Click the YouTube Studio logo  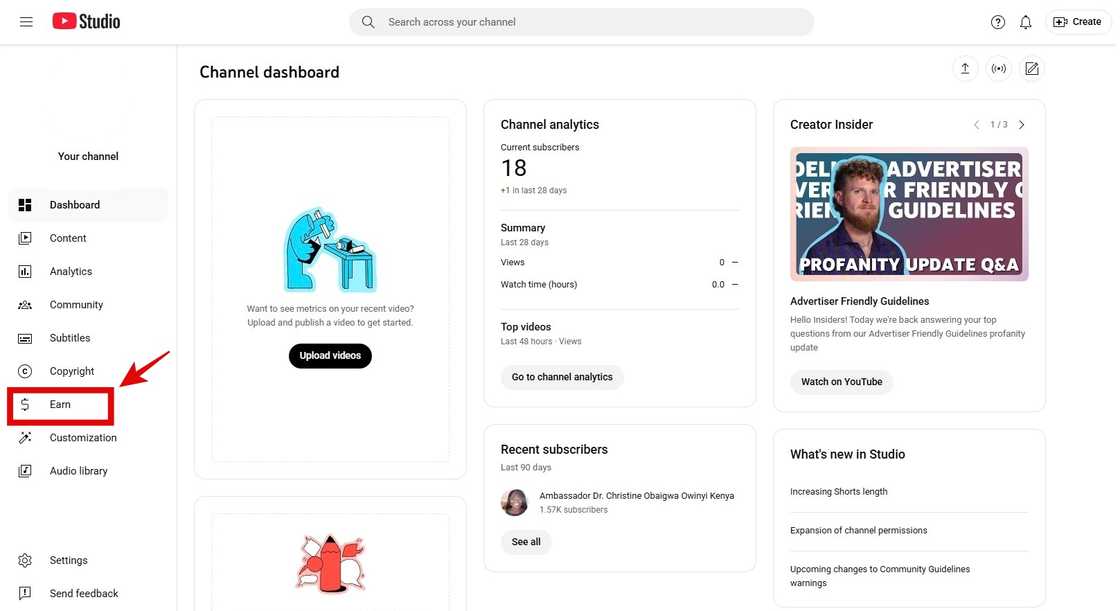pyautogui.click(x=86, y=21)
